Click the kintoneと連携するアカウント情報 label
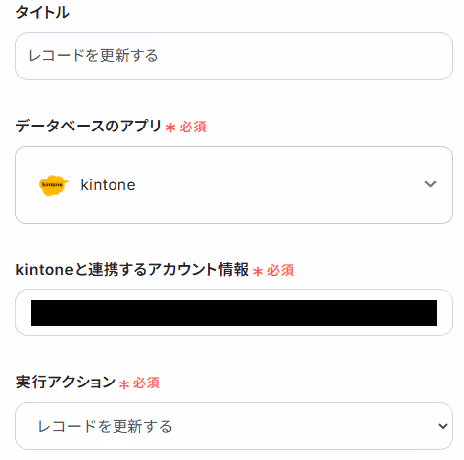 coord(132,270)
